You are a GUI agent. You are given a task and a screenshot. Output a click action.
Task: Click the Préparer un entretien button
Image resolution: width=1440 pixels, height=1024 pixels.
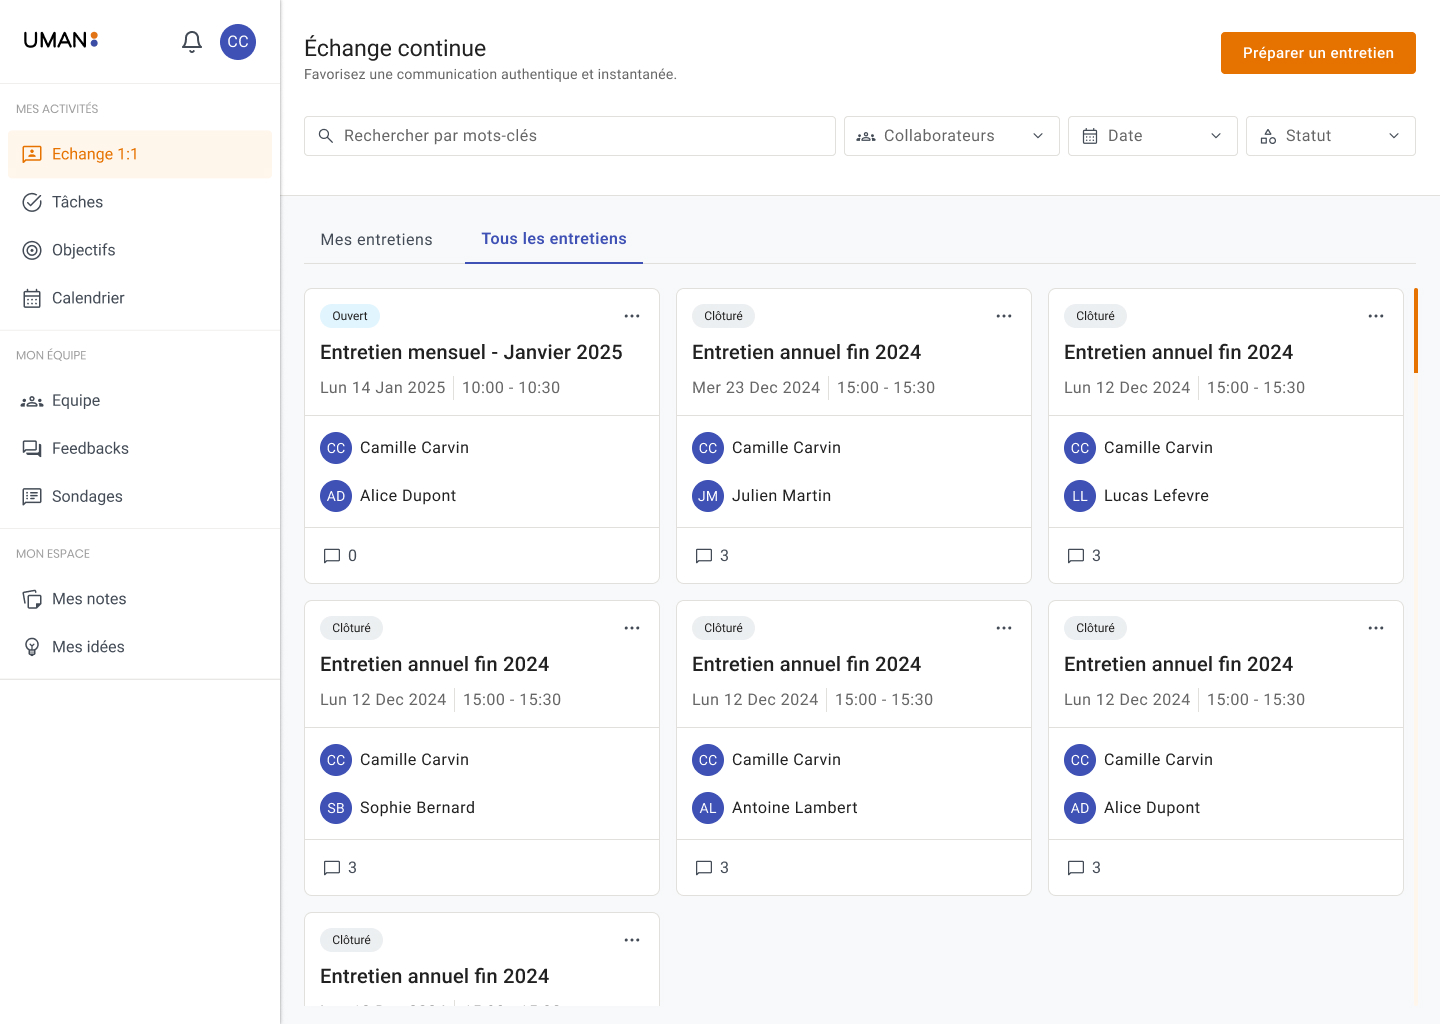click(x=1318, y=53)
